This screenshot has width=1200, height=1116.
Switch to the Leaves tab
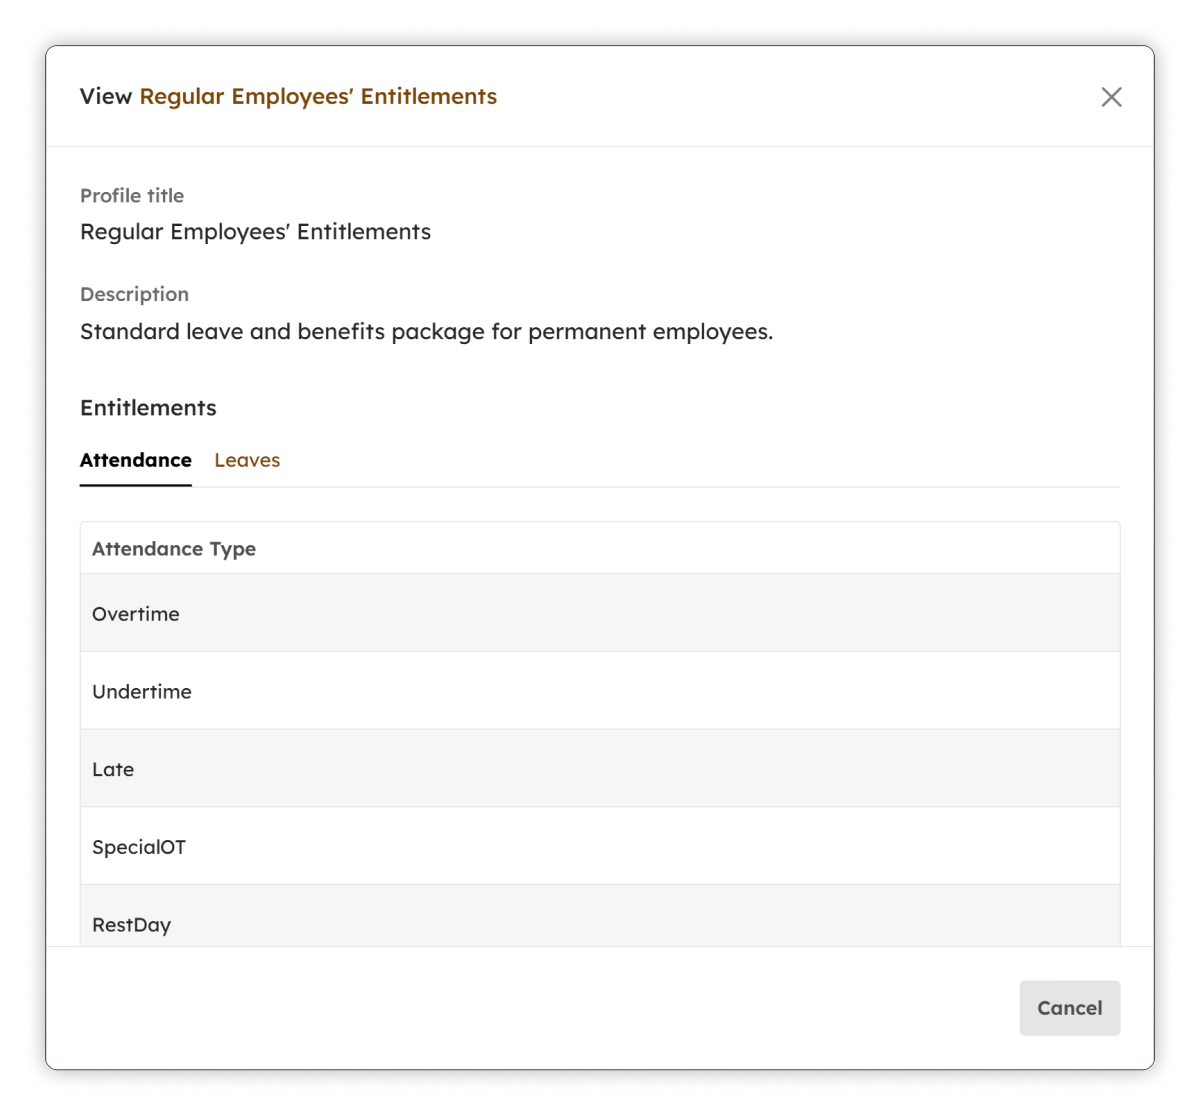[x=247, y=460]
